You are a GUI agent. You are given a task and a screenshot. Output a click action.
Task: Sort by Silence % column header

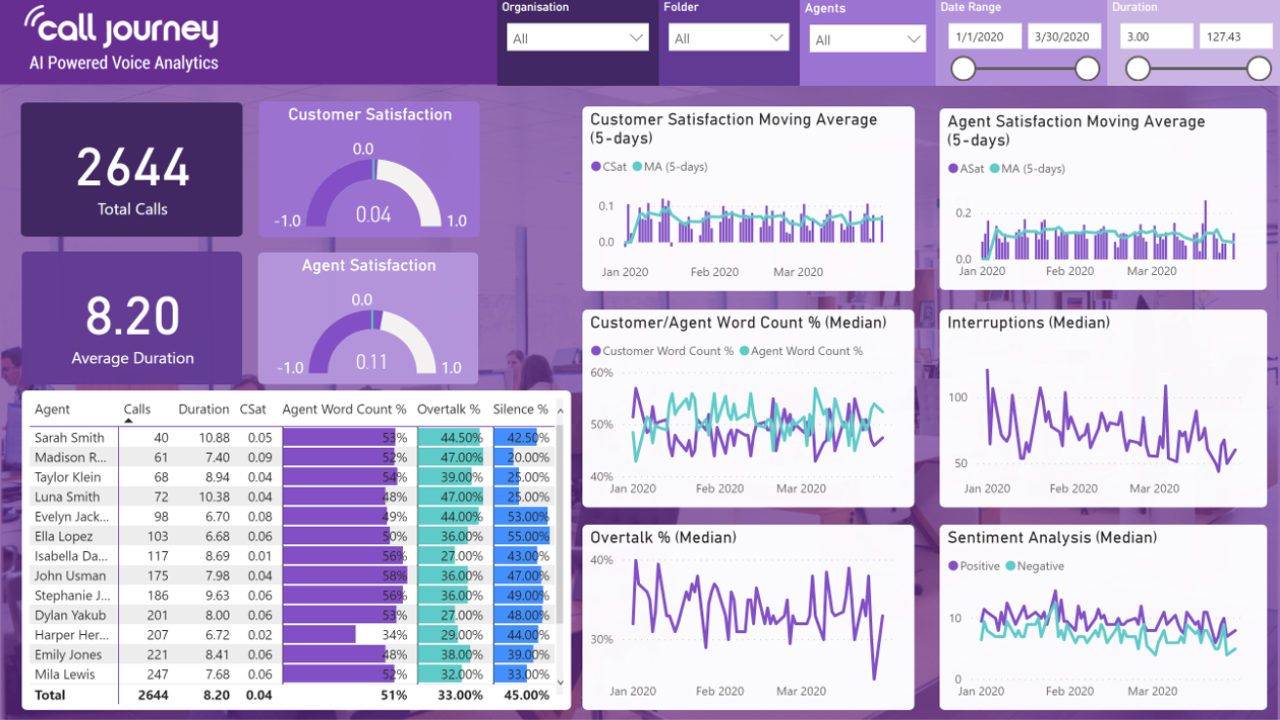(x=520, y=409)
